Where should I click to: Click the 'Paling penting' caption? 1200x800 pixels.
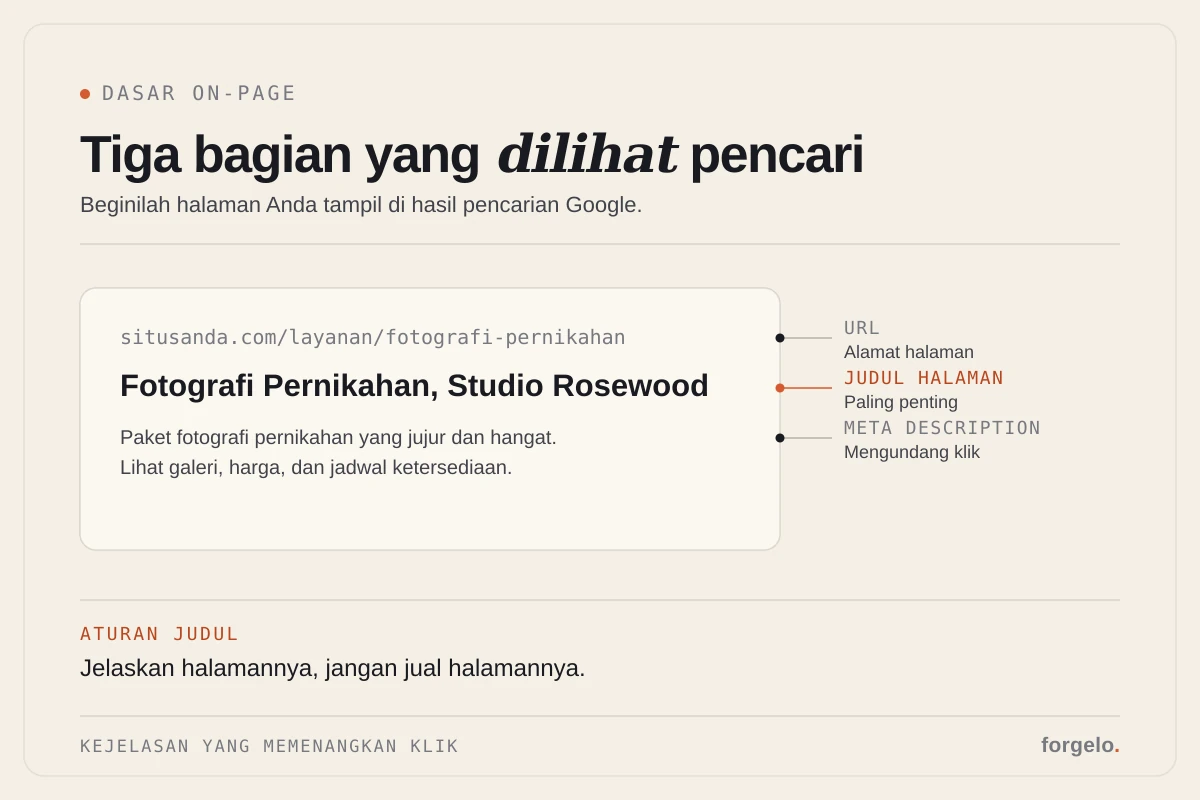pos(900,402)
